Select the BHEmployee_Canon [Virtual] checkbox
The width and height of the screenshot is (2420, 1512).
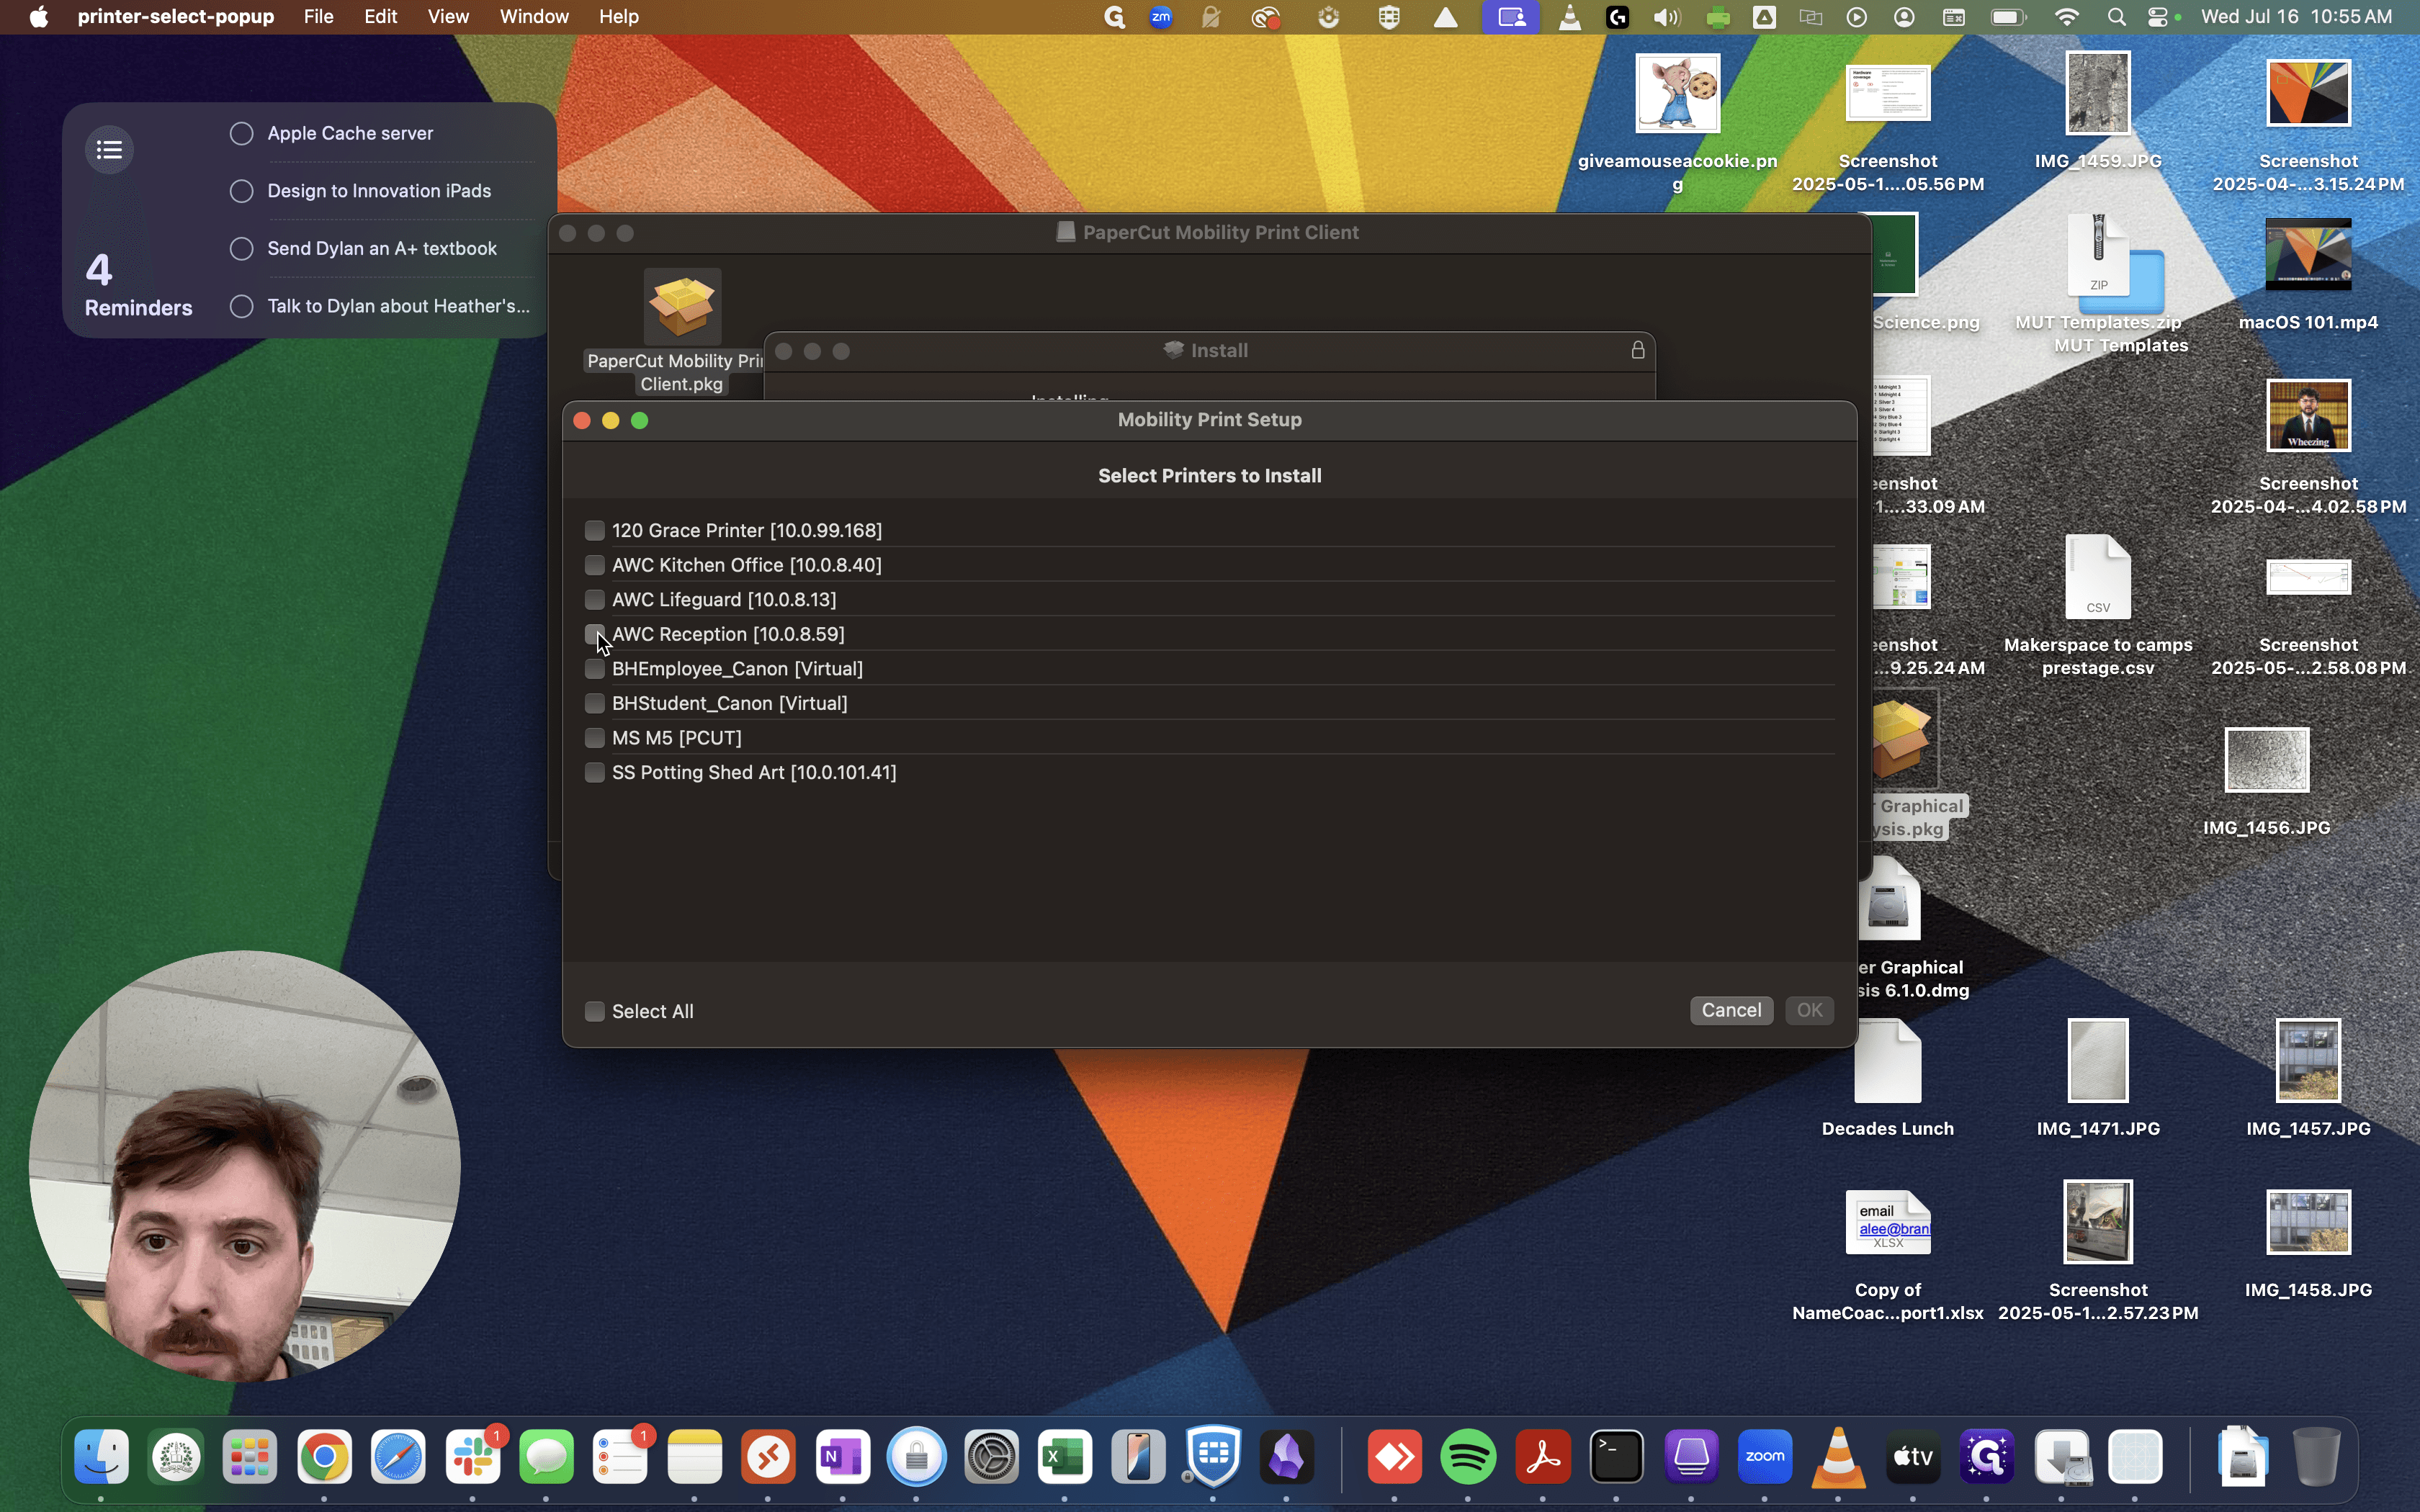595,669
